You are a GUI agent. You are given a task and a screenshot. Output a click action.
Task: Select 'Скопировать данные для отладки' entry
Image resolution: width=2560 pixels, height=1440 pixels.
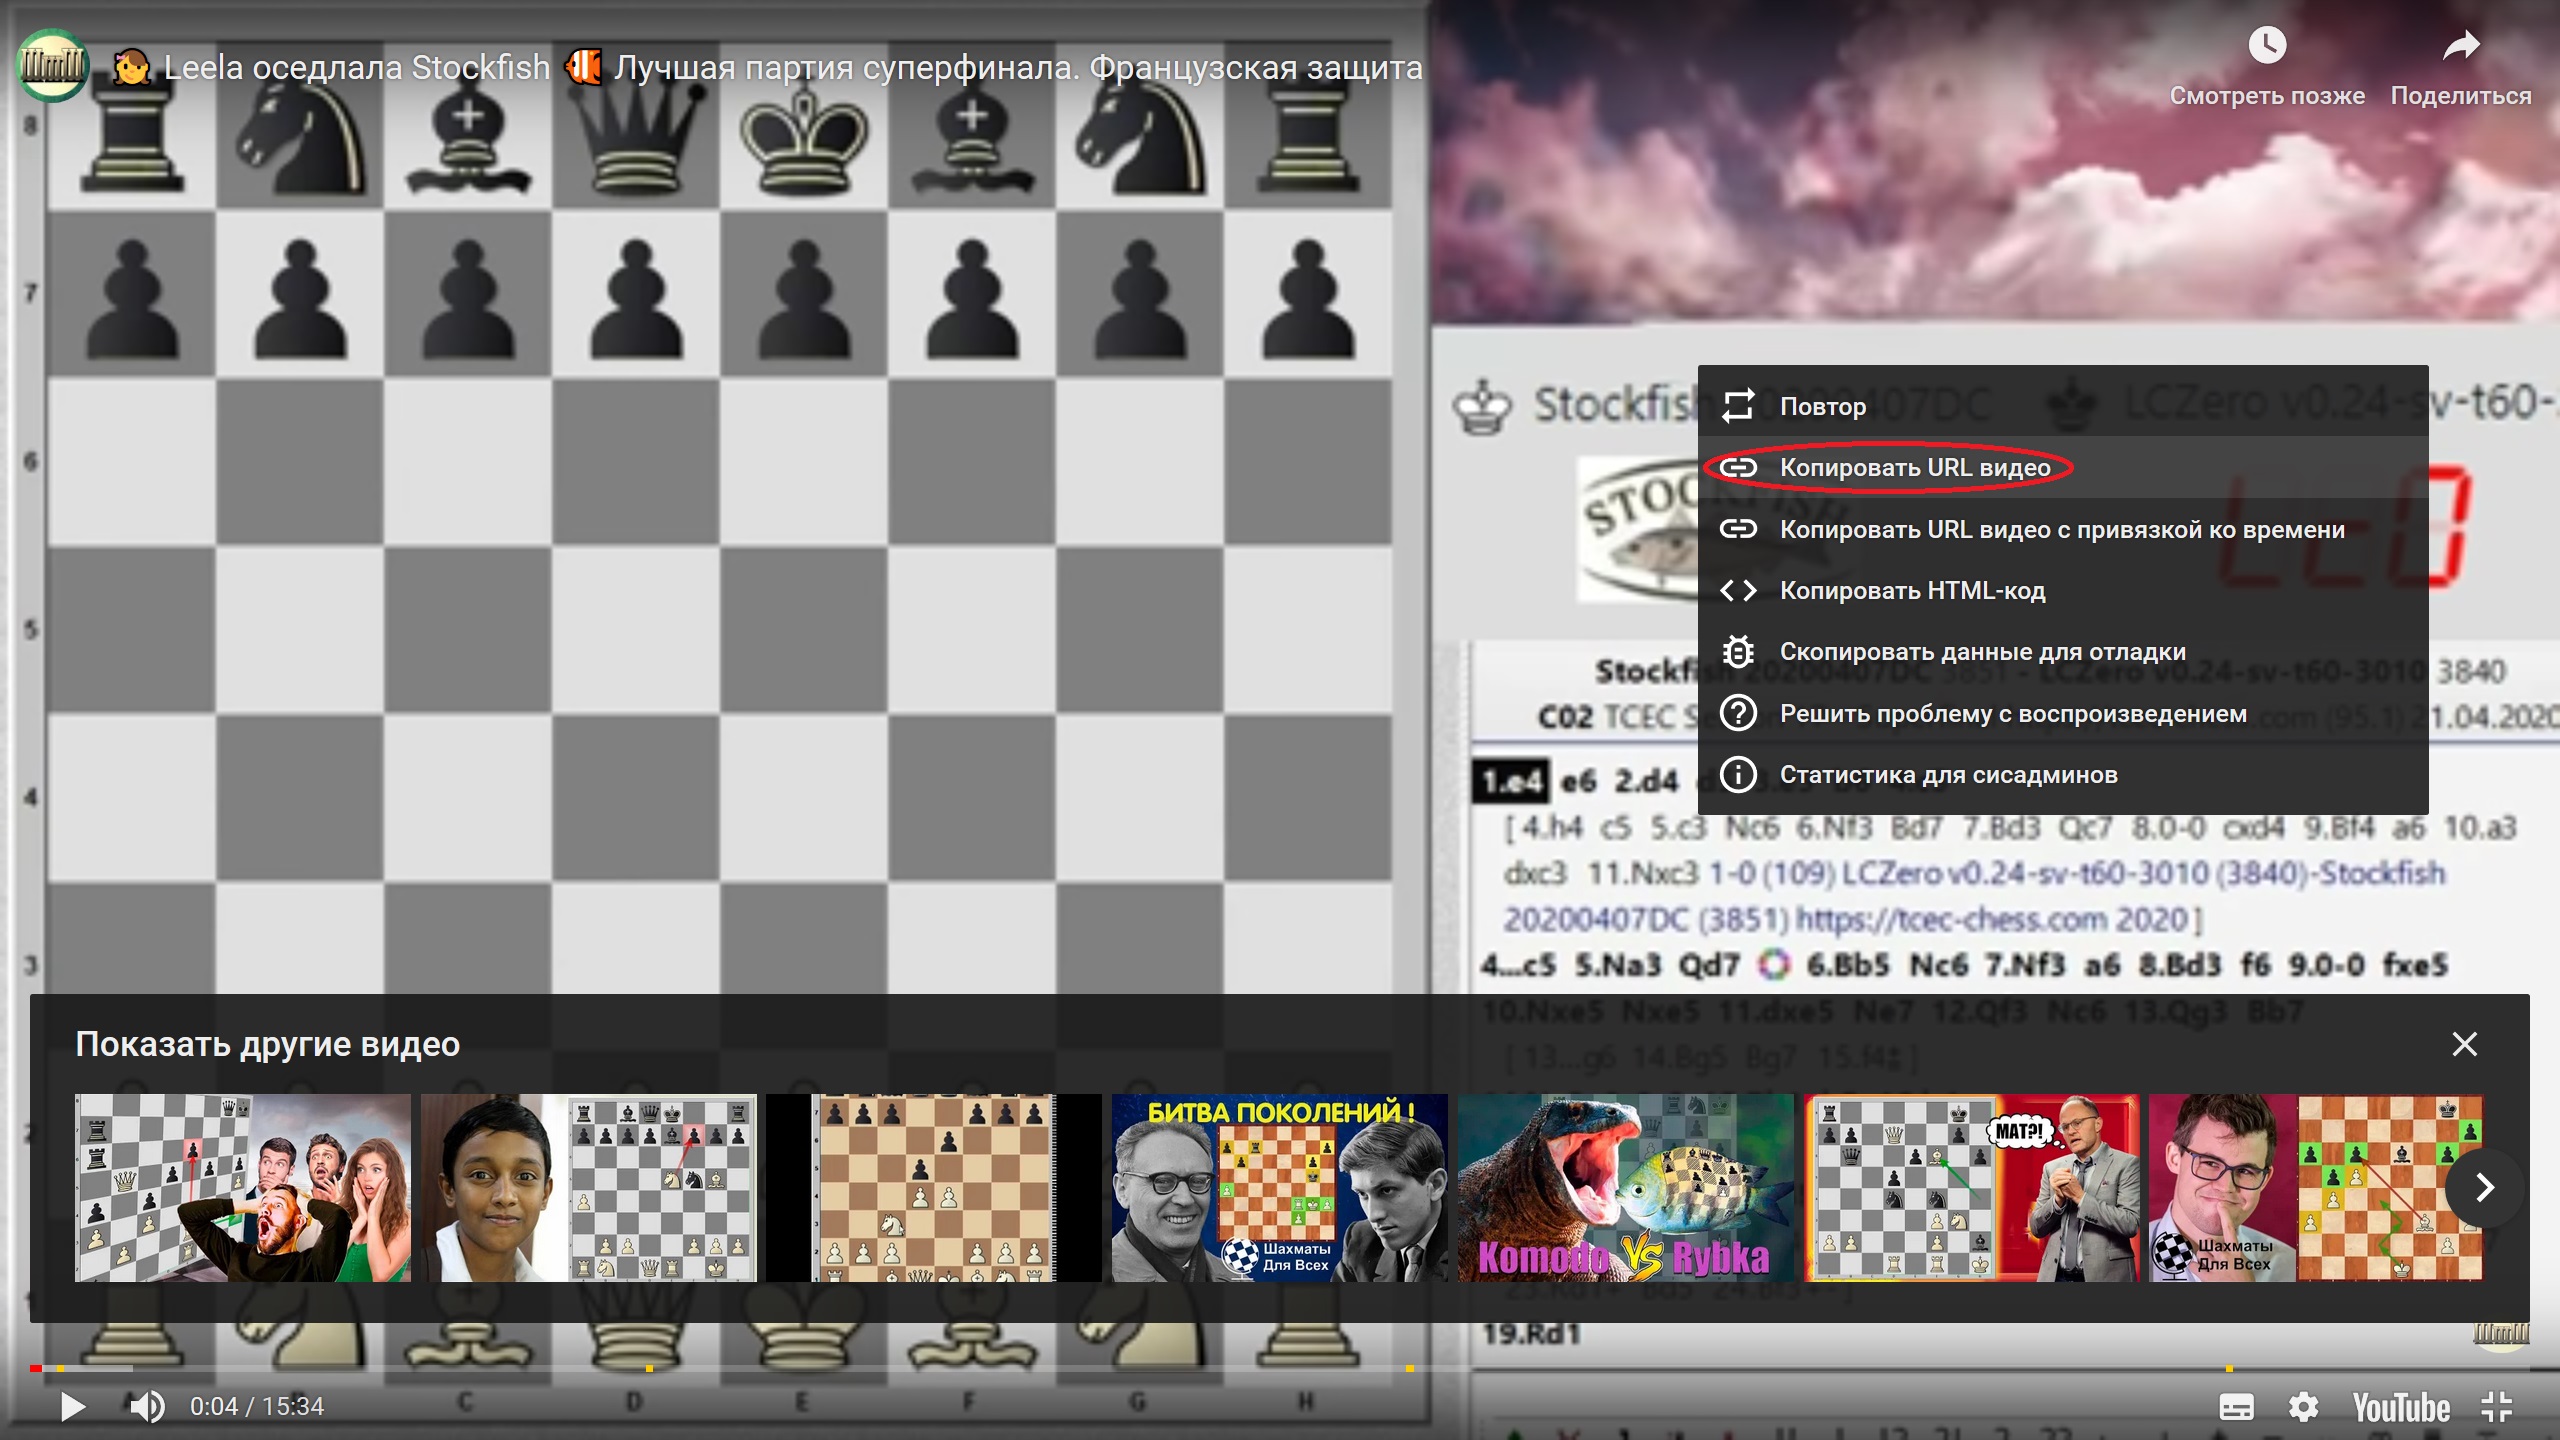pos(2062,652)
